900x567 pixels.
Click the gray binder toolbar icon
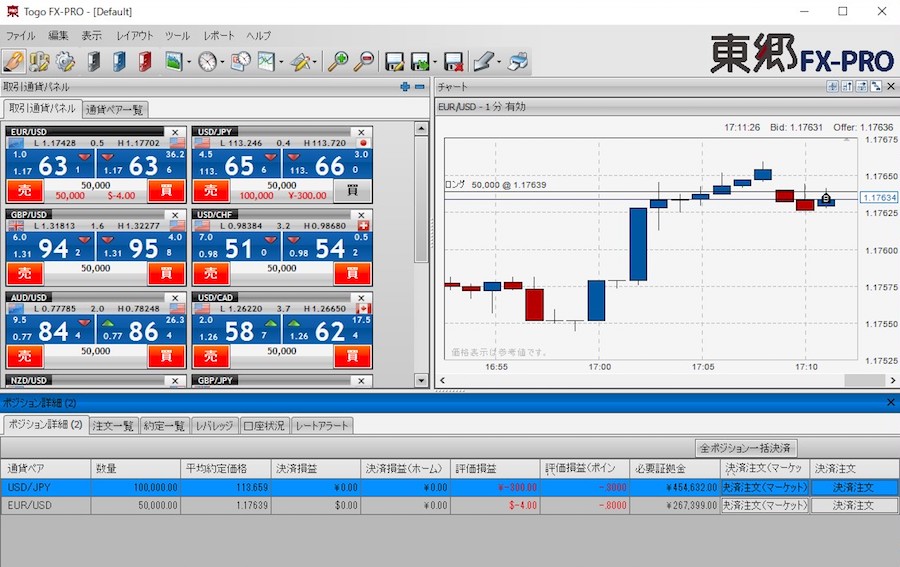(x=94, y=61)
